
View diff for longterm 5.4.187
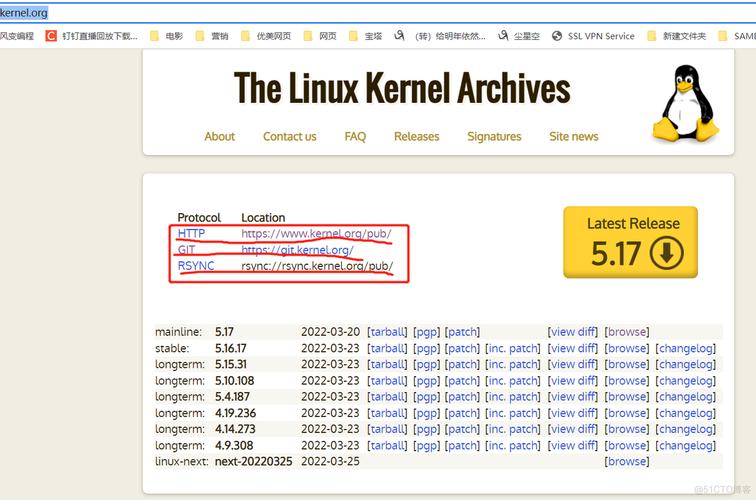tap(573, 396)
